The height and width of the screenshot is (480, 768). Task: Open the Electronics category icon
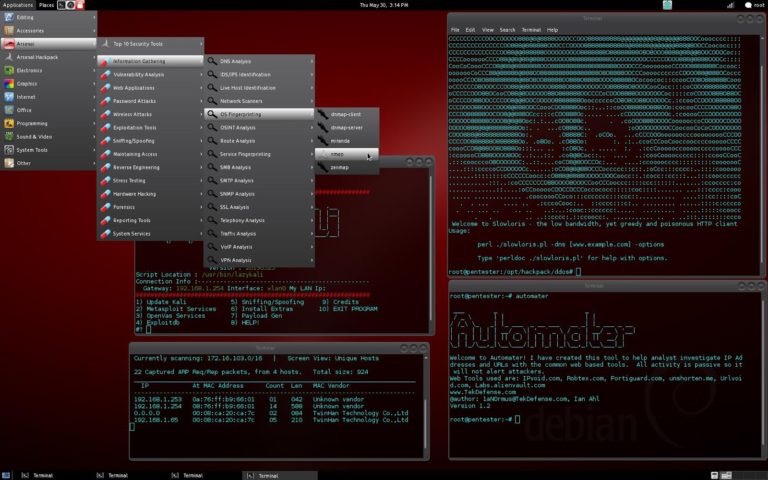click(x=9, y=70)
